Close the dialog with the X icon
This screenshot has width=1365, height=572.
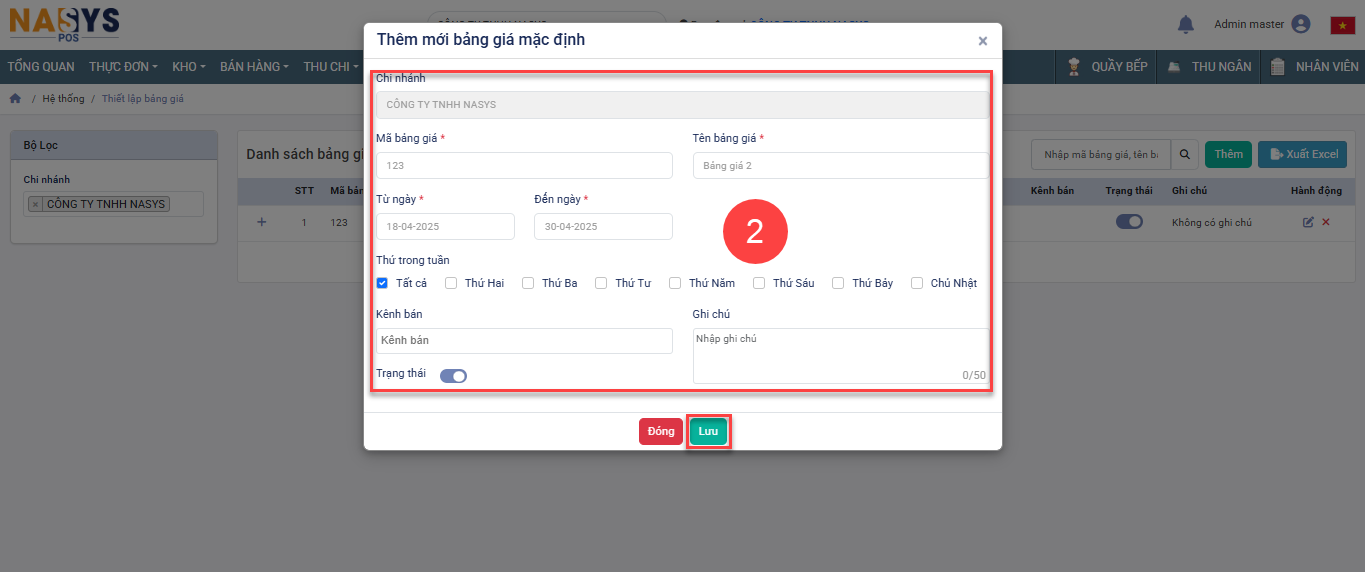click(982, 41)
